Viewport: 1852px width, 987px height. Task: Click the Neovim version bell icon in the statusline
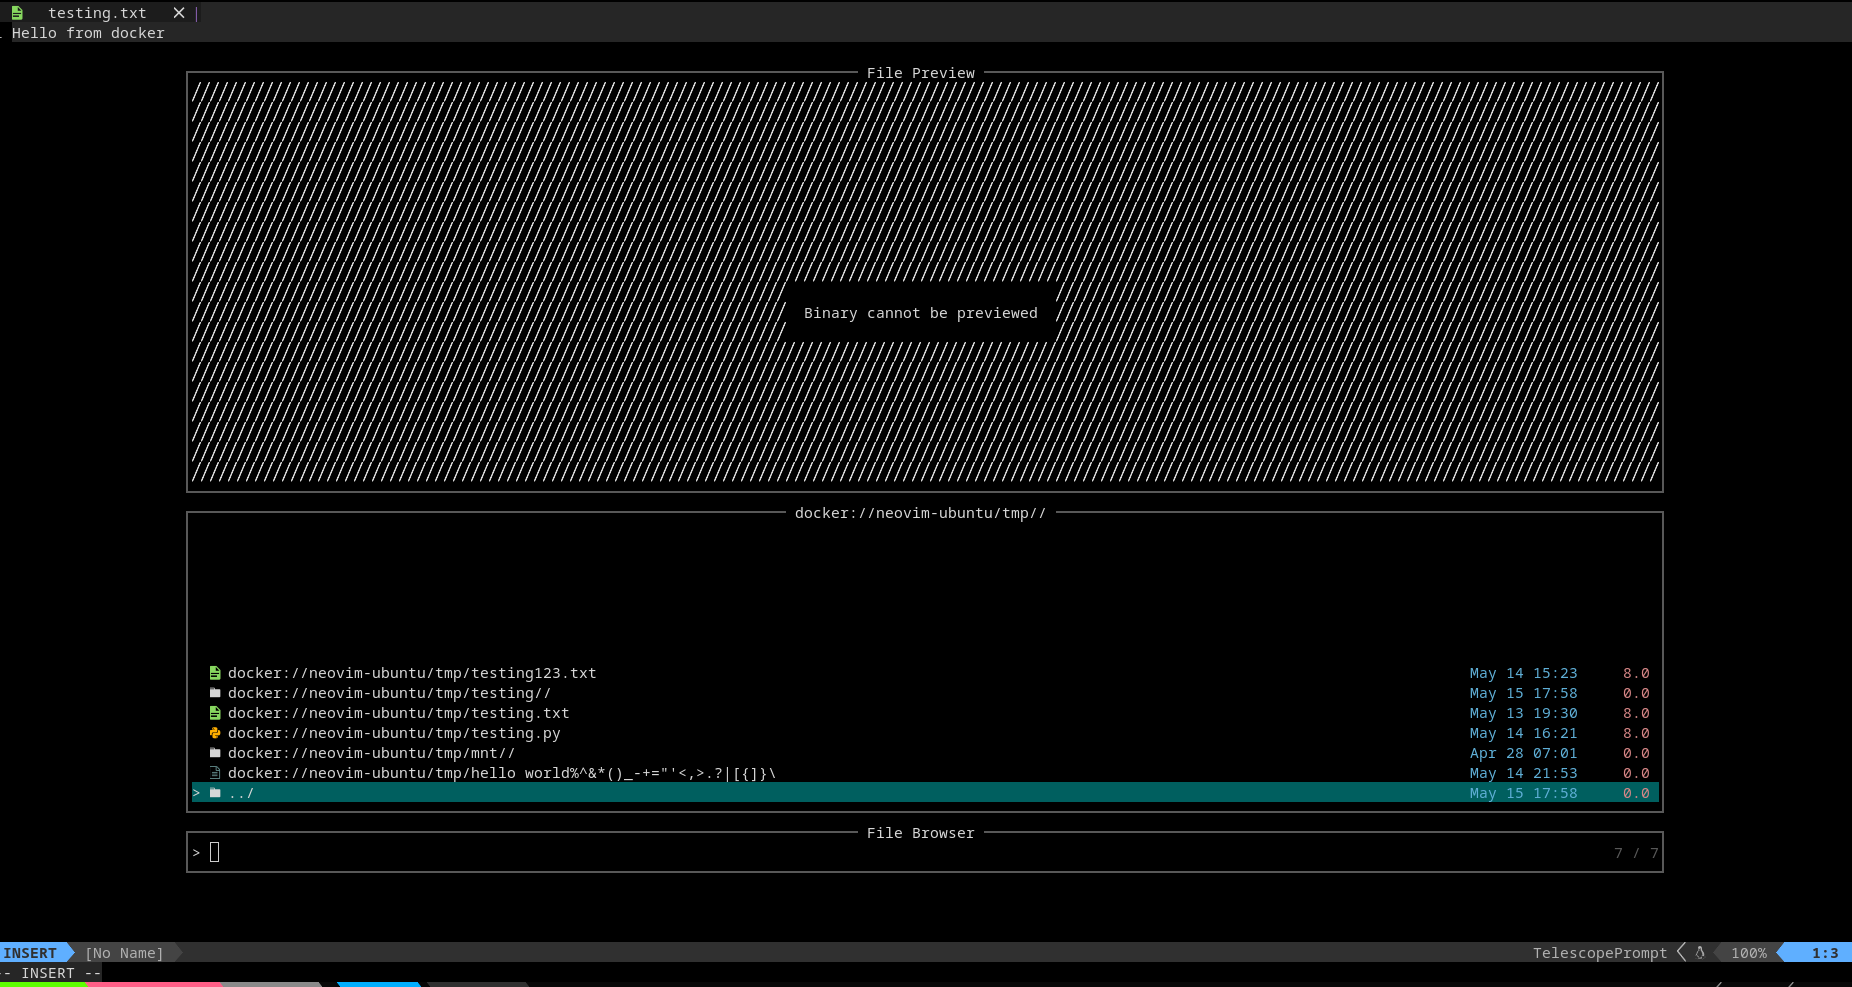1701,953
